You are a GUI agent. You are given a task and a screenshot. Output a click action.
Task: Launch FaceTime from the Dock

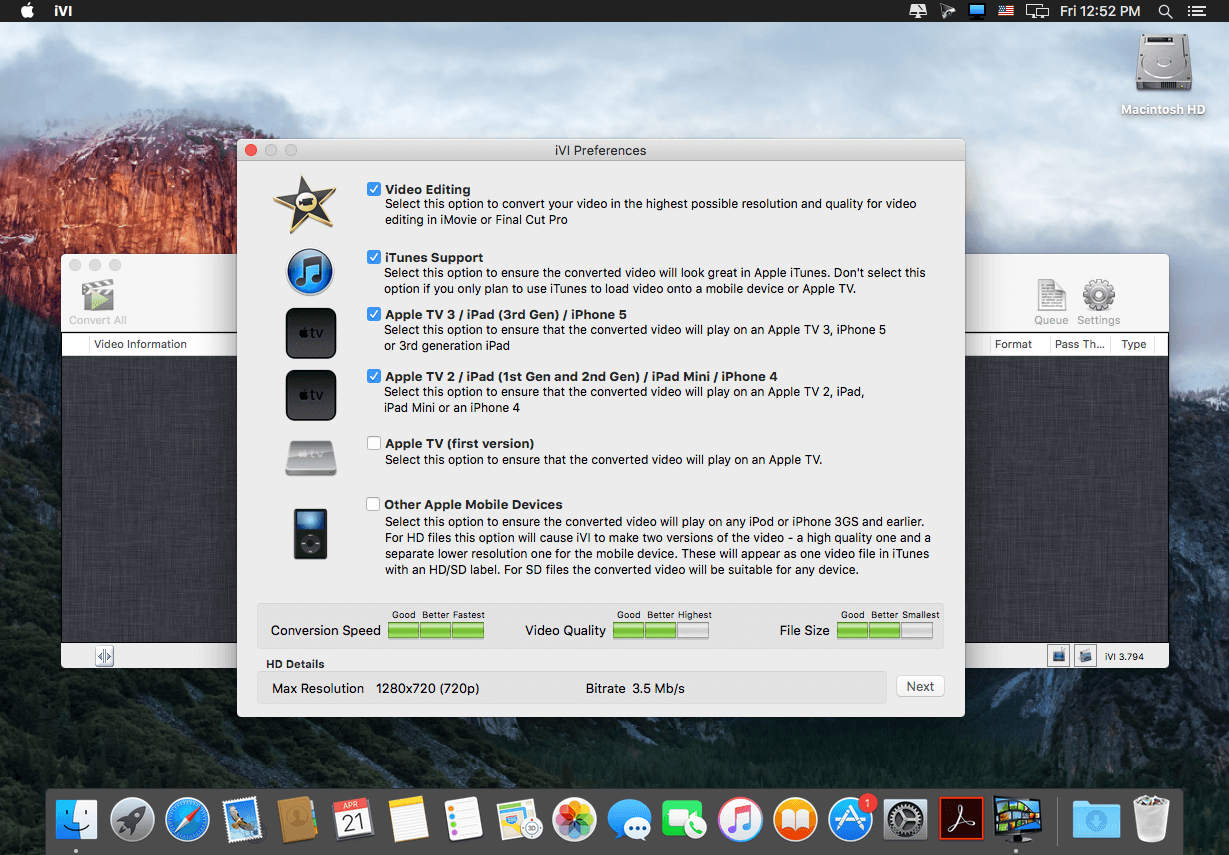[685, 820]
